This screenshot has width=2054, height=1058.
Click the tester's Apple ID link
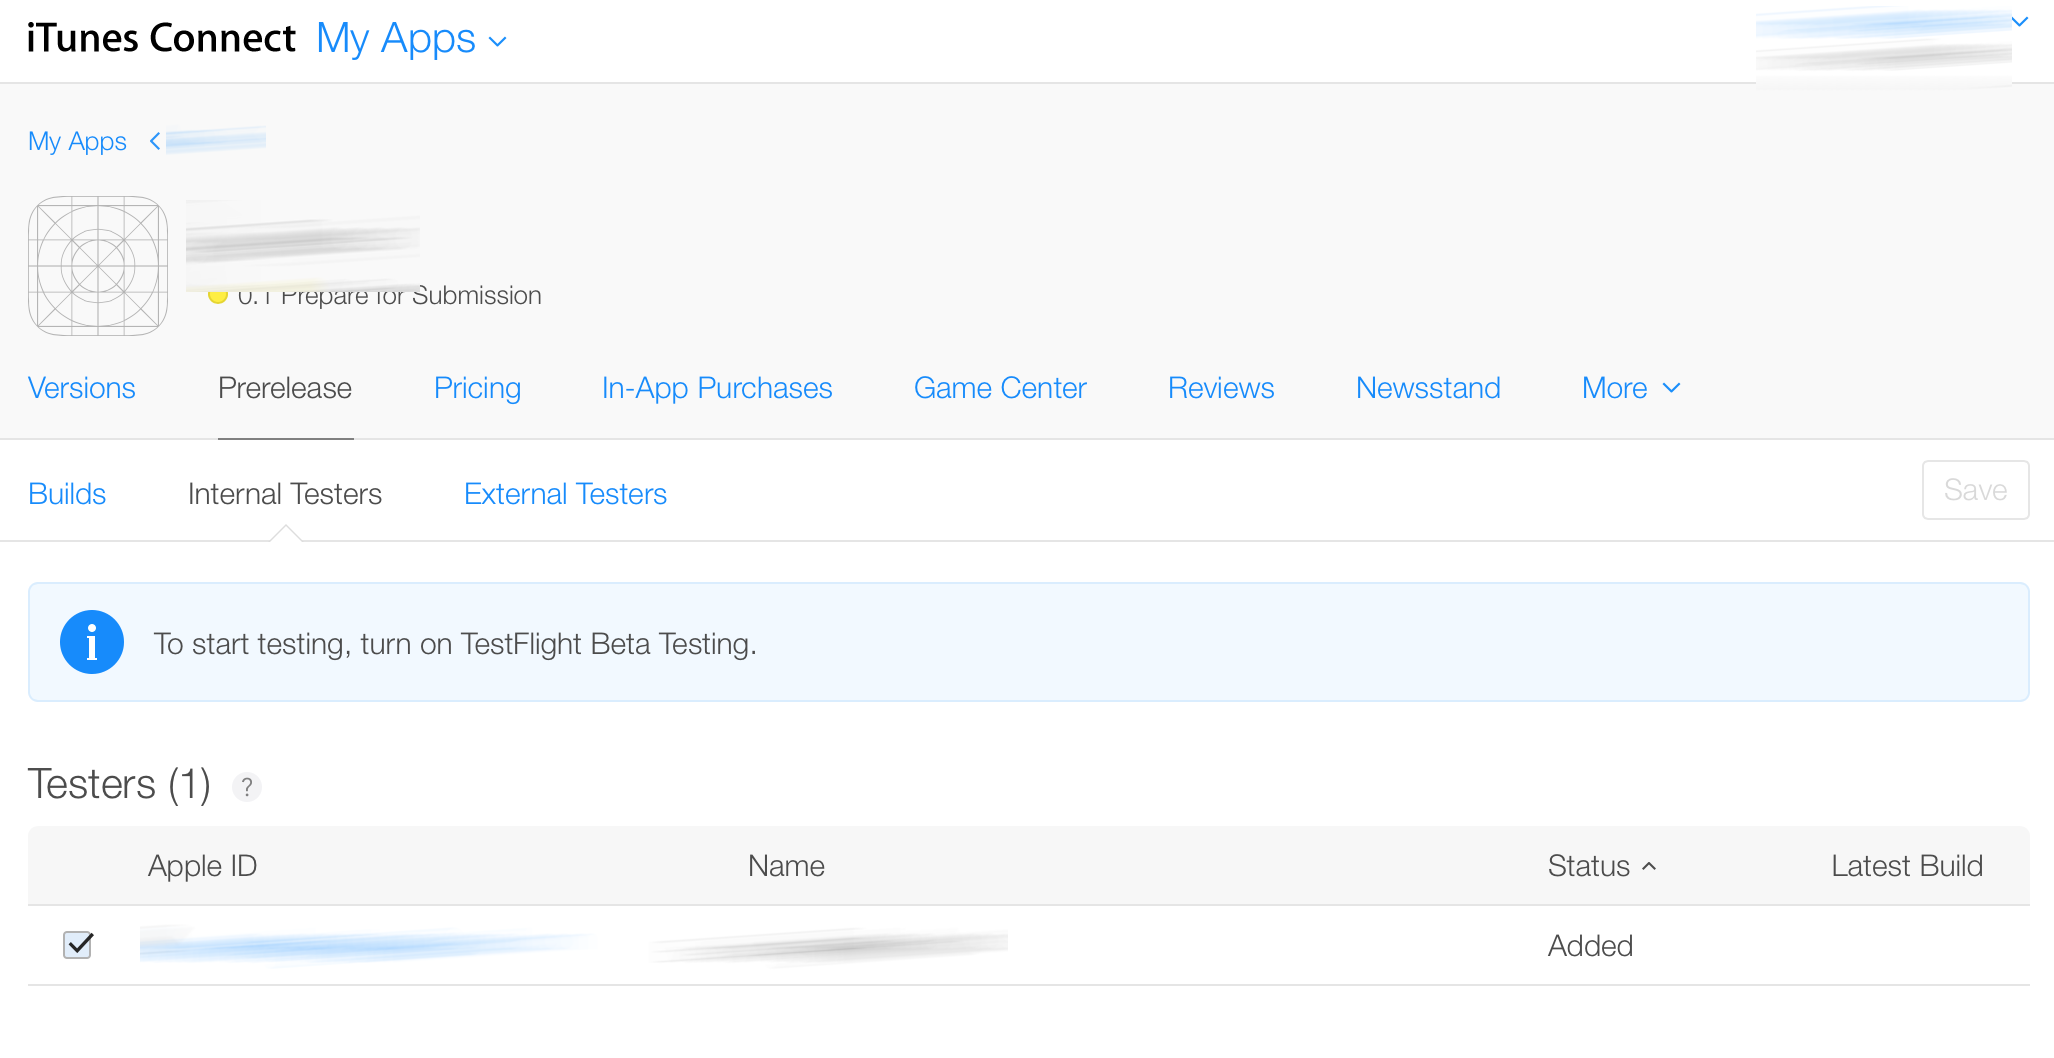coord(365,945)
